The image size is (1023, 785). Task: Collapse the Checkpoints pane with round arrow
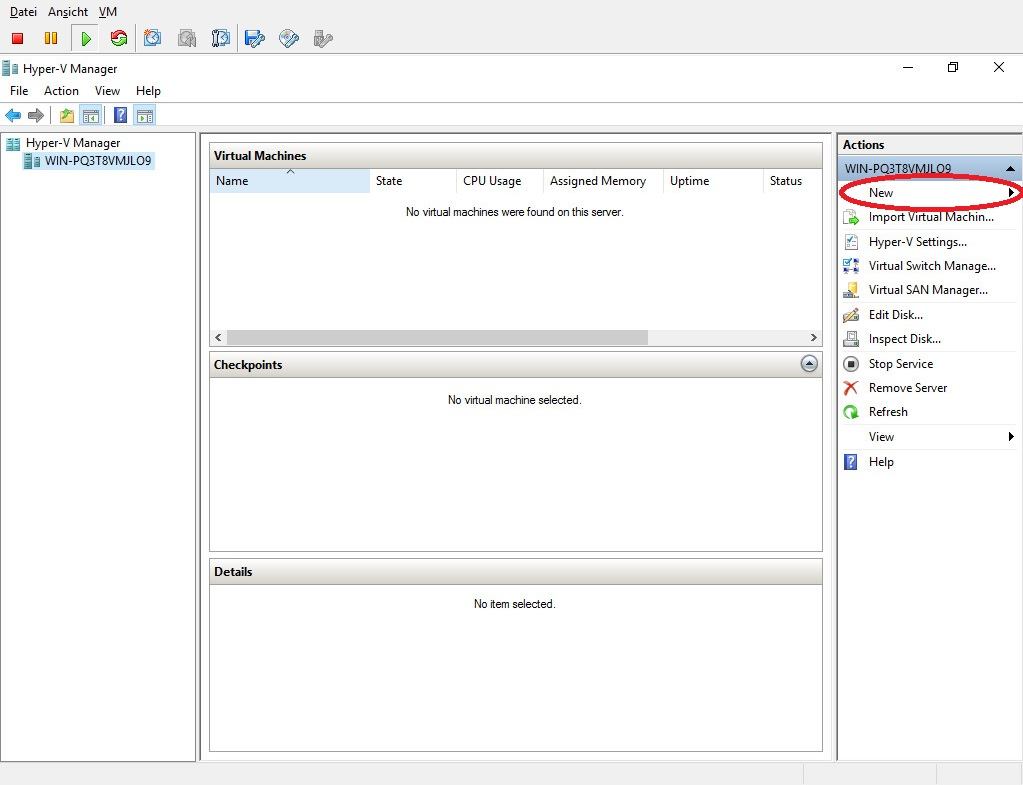pos(809,364)
